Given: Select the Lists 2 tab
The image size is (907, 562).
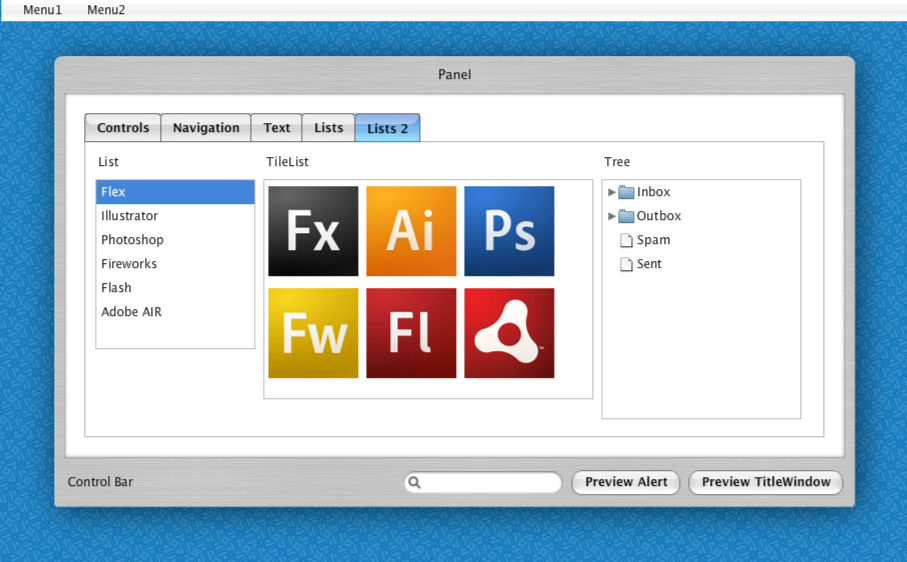Looking at the screenshot, I should tap(388, 128).
